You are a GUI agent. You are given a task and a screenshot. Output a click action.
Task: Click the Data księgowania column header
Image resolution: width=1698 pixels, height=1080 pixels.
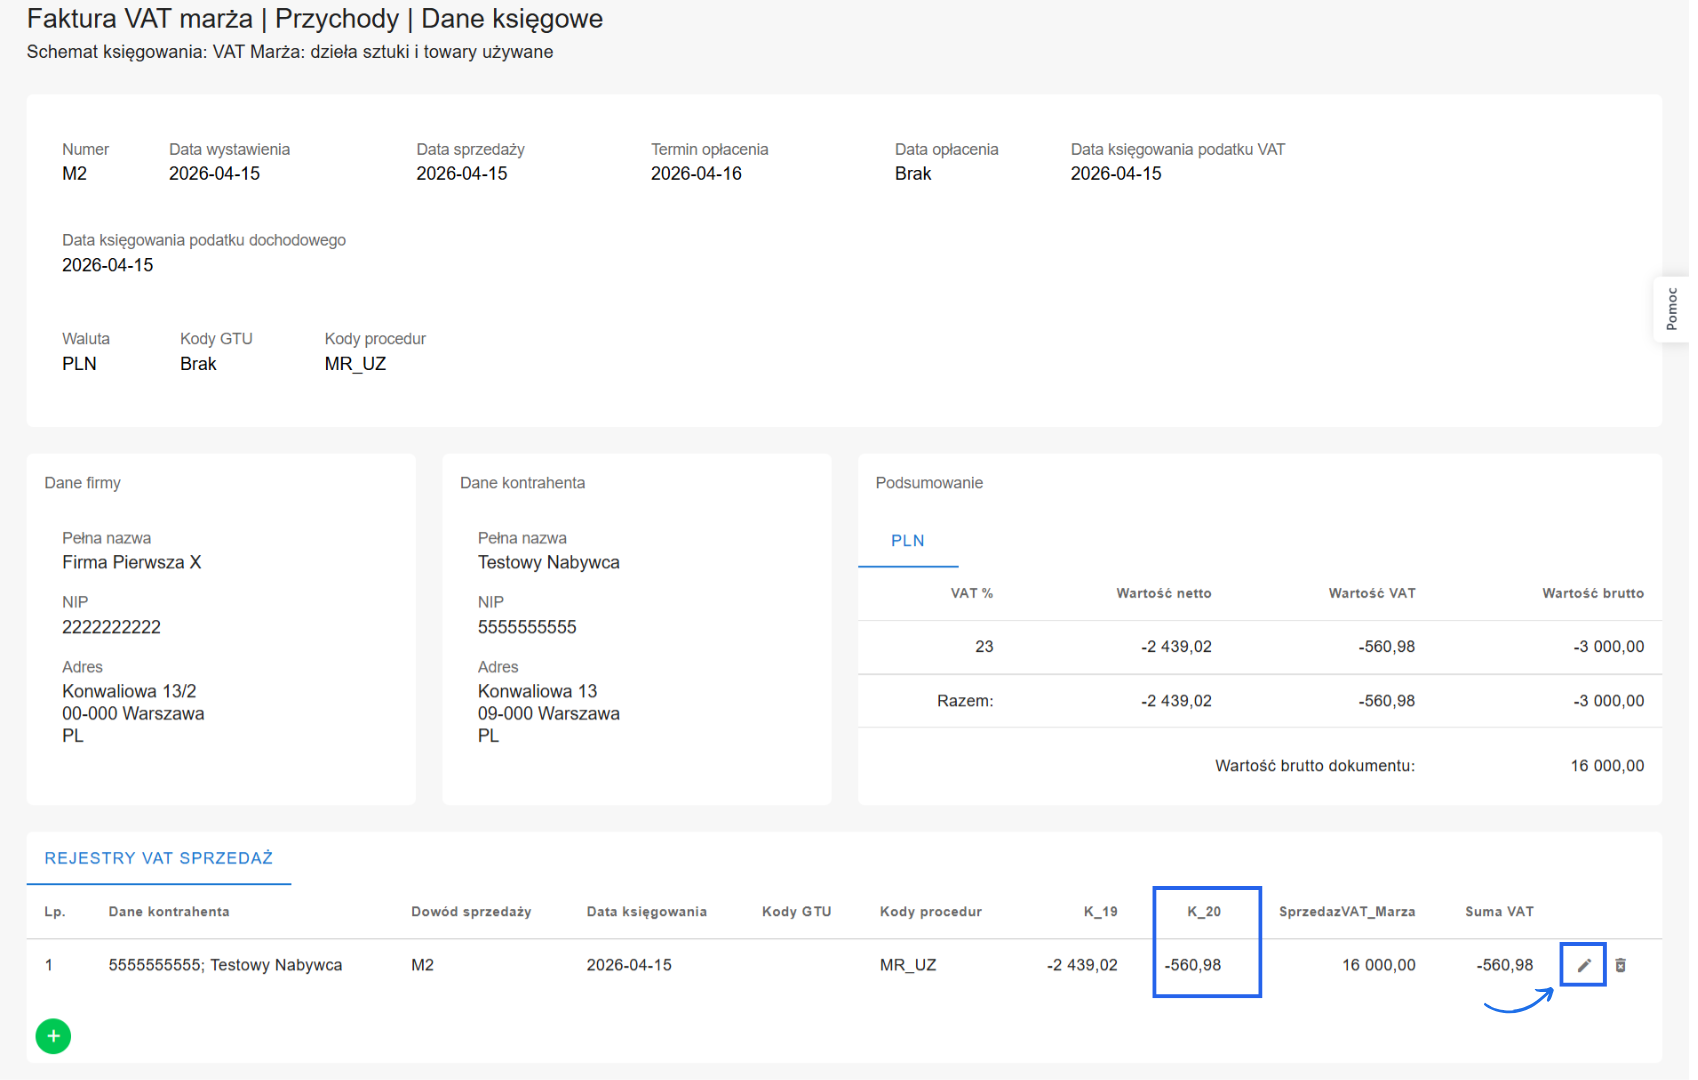coord(646,912)
